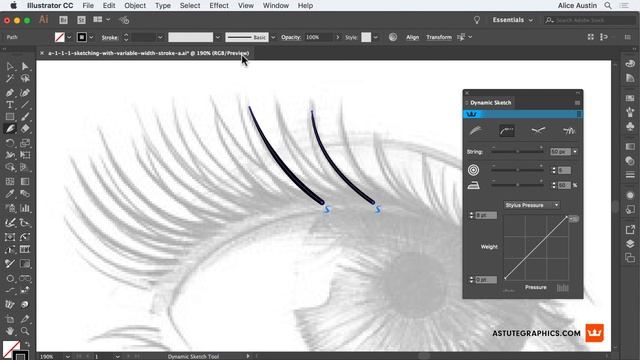Open the Dynamic Sketch panel flyout menu
640x360 pixels.
[x=577, y=103]
